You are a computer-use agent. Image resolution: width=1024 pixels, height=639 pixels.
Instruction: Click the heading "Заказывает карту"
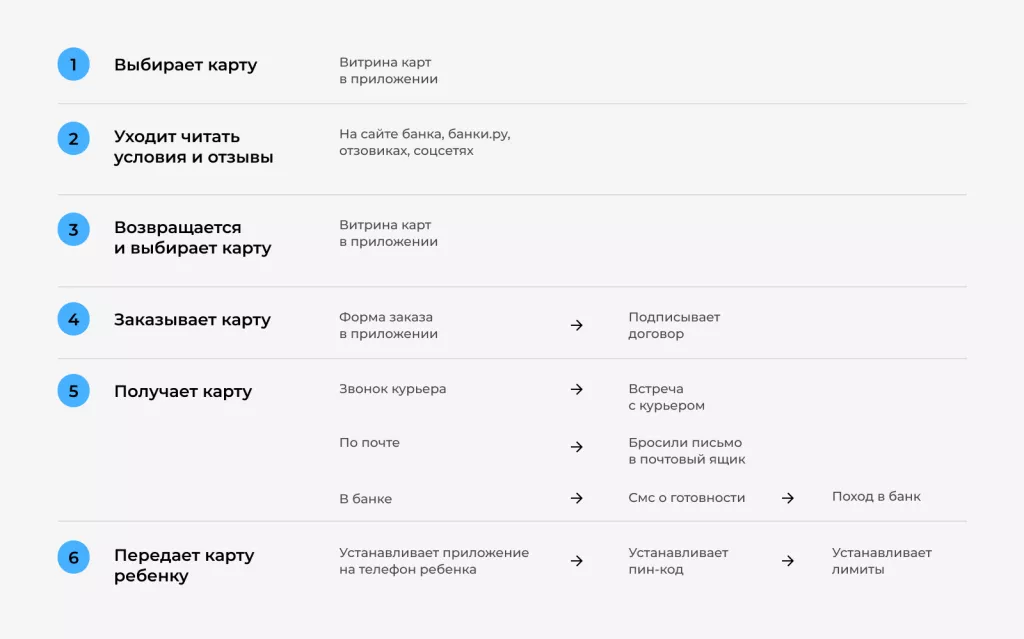coord(192,320)
